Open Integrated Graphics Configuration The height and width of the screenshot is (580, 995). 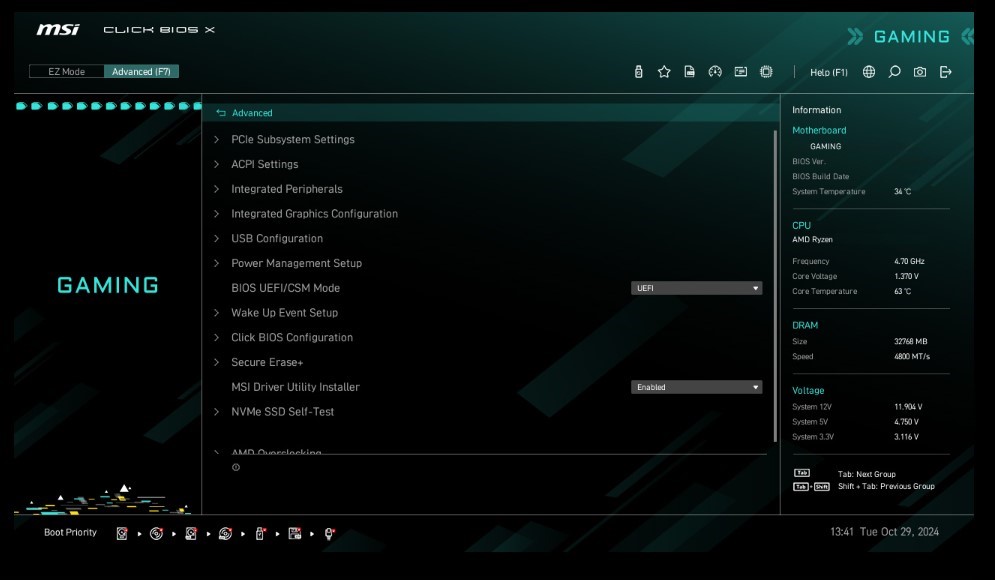pyautogui.click(x=314, y=214)
